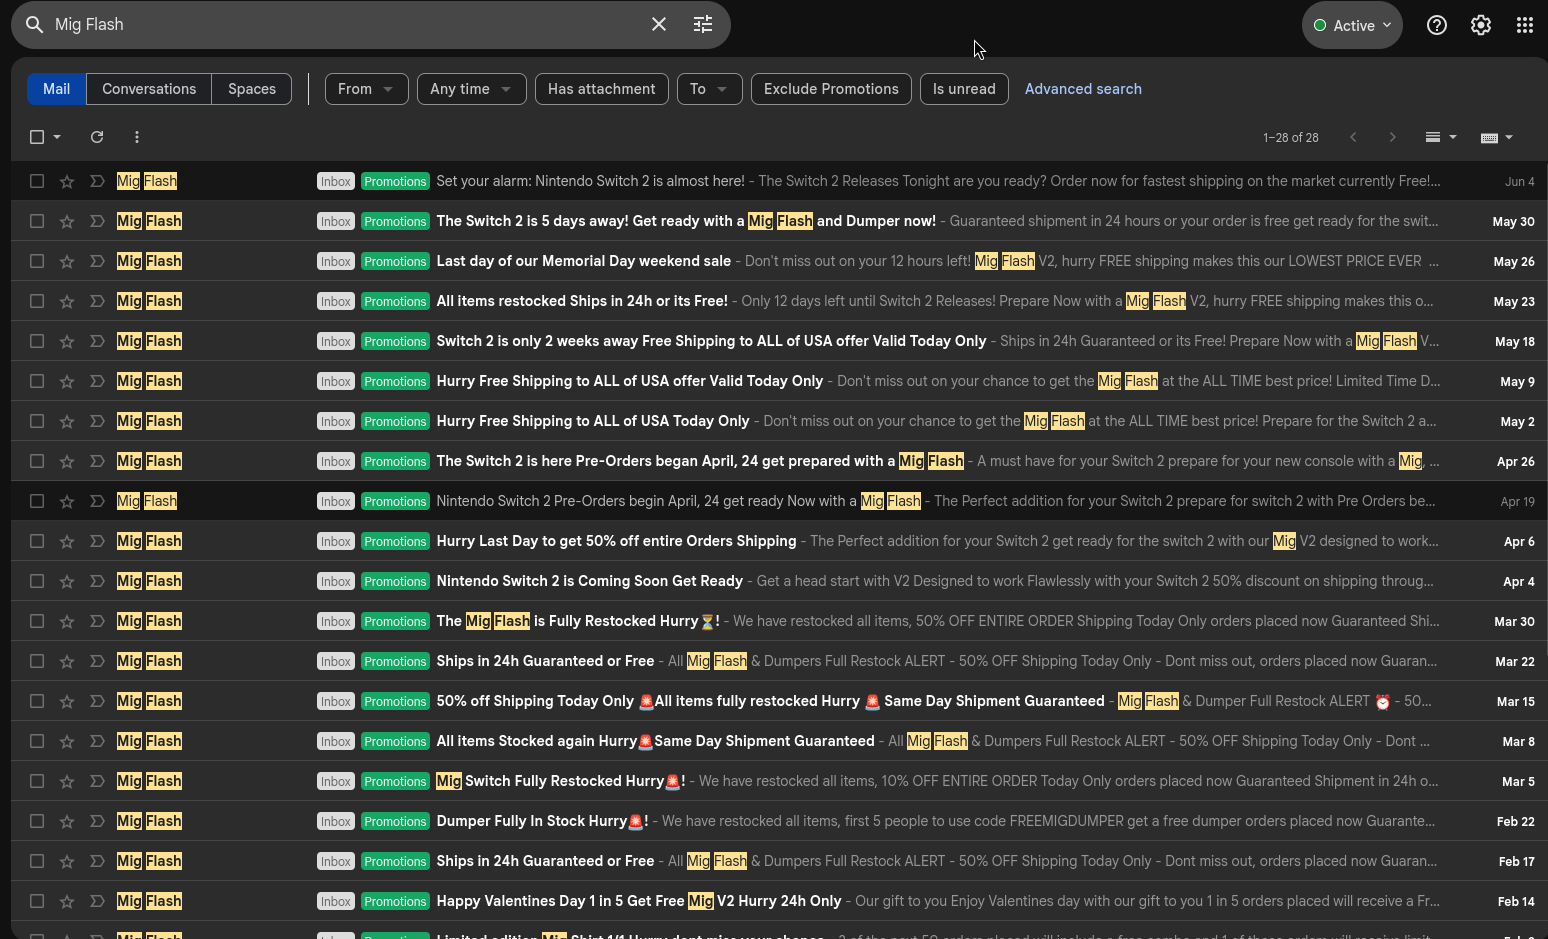Star the Apr 19 Pre-Orders email

coord(67,501)
